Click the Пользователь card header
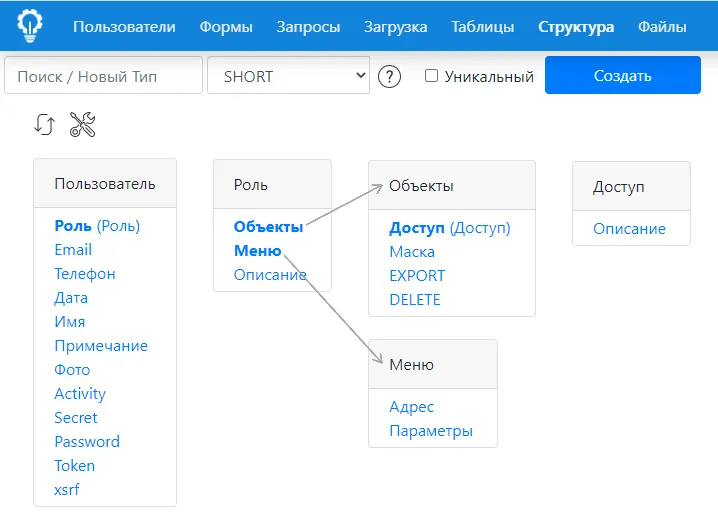 pyautogui.click(x=105, y=183)
